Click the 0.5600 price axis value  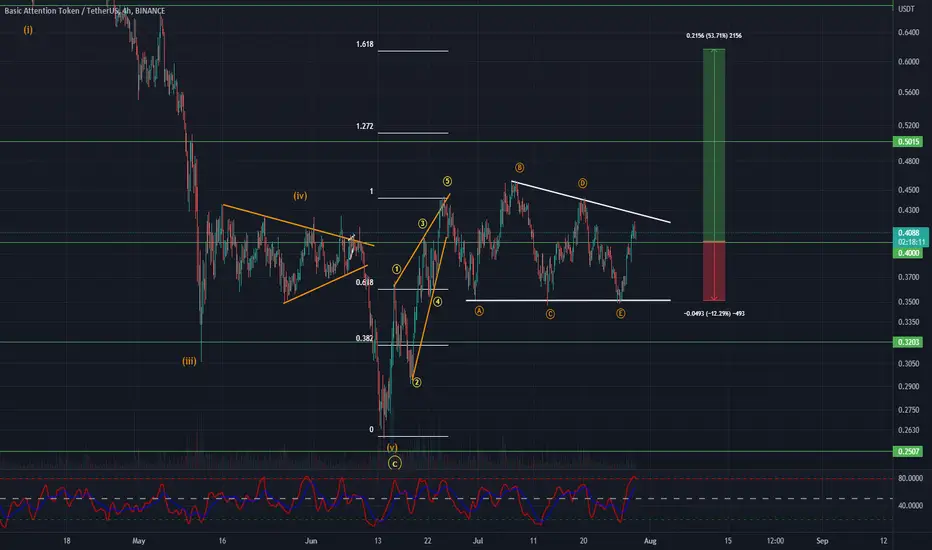click(x=908, y=92)
